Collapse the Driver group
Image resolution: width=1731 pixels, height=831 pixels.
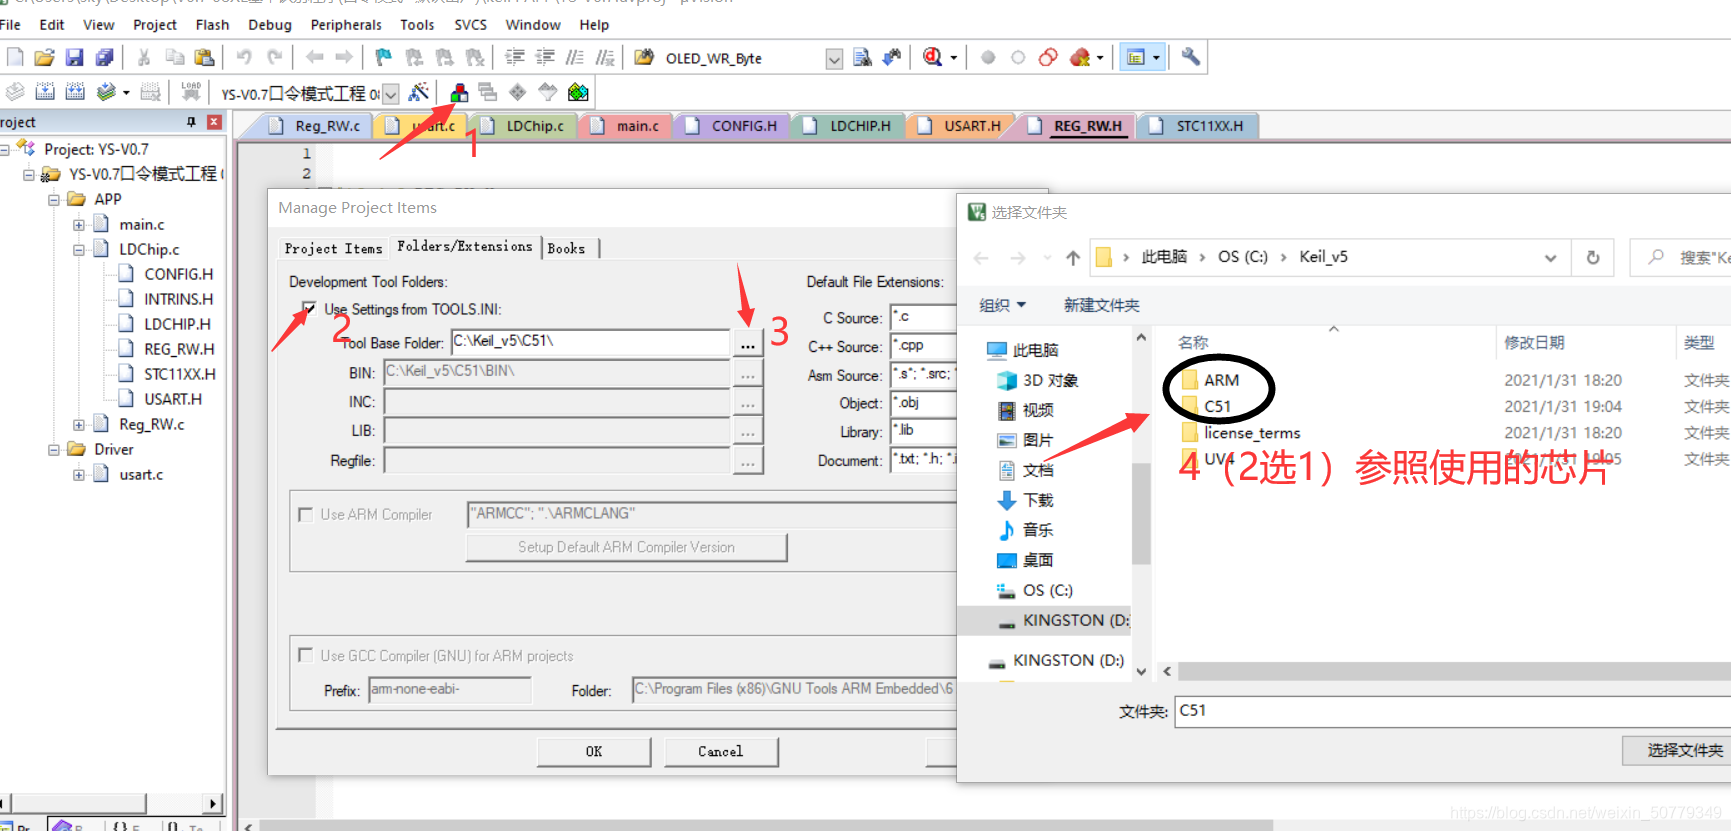pos(54,449)
